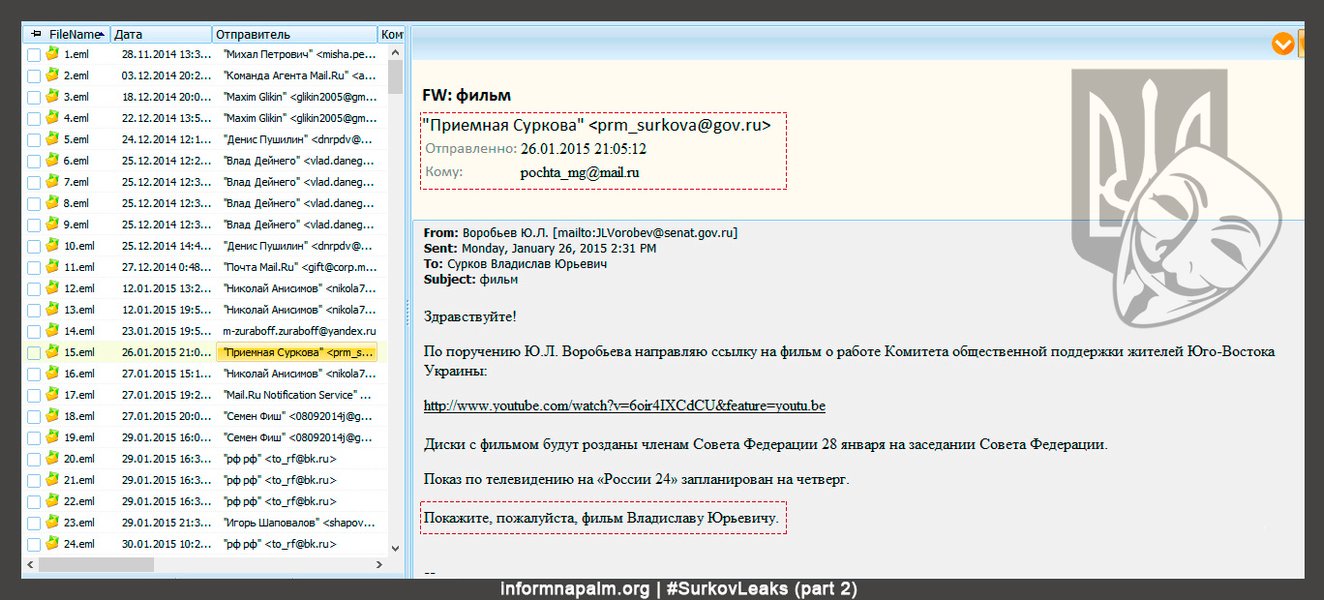Select the 24.eml file row
This screenshot has height=600, width=1324.
pyautogui.click(x=200, y=544)
